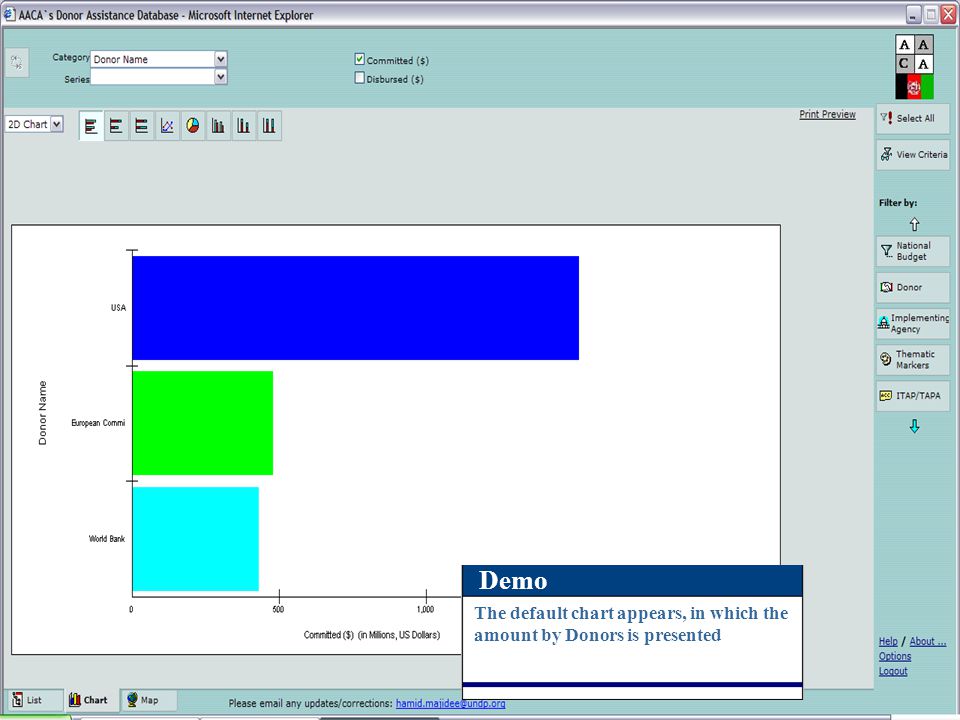The image size is (960, 720).
Task: Select the stacked horizontal bar chart icon
Action: (x=116, y=126)
